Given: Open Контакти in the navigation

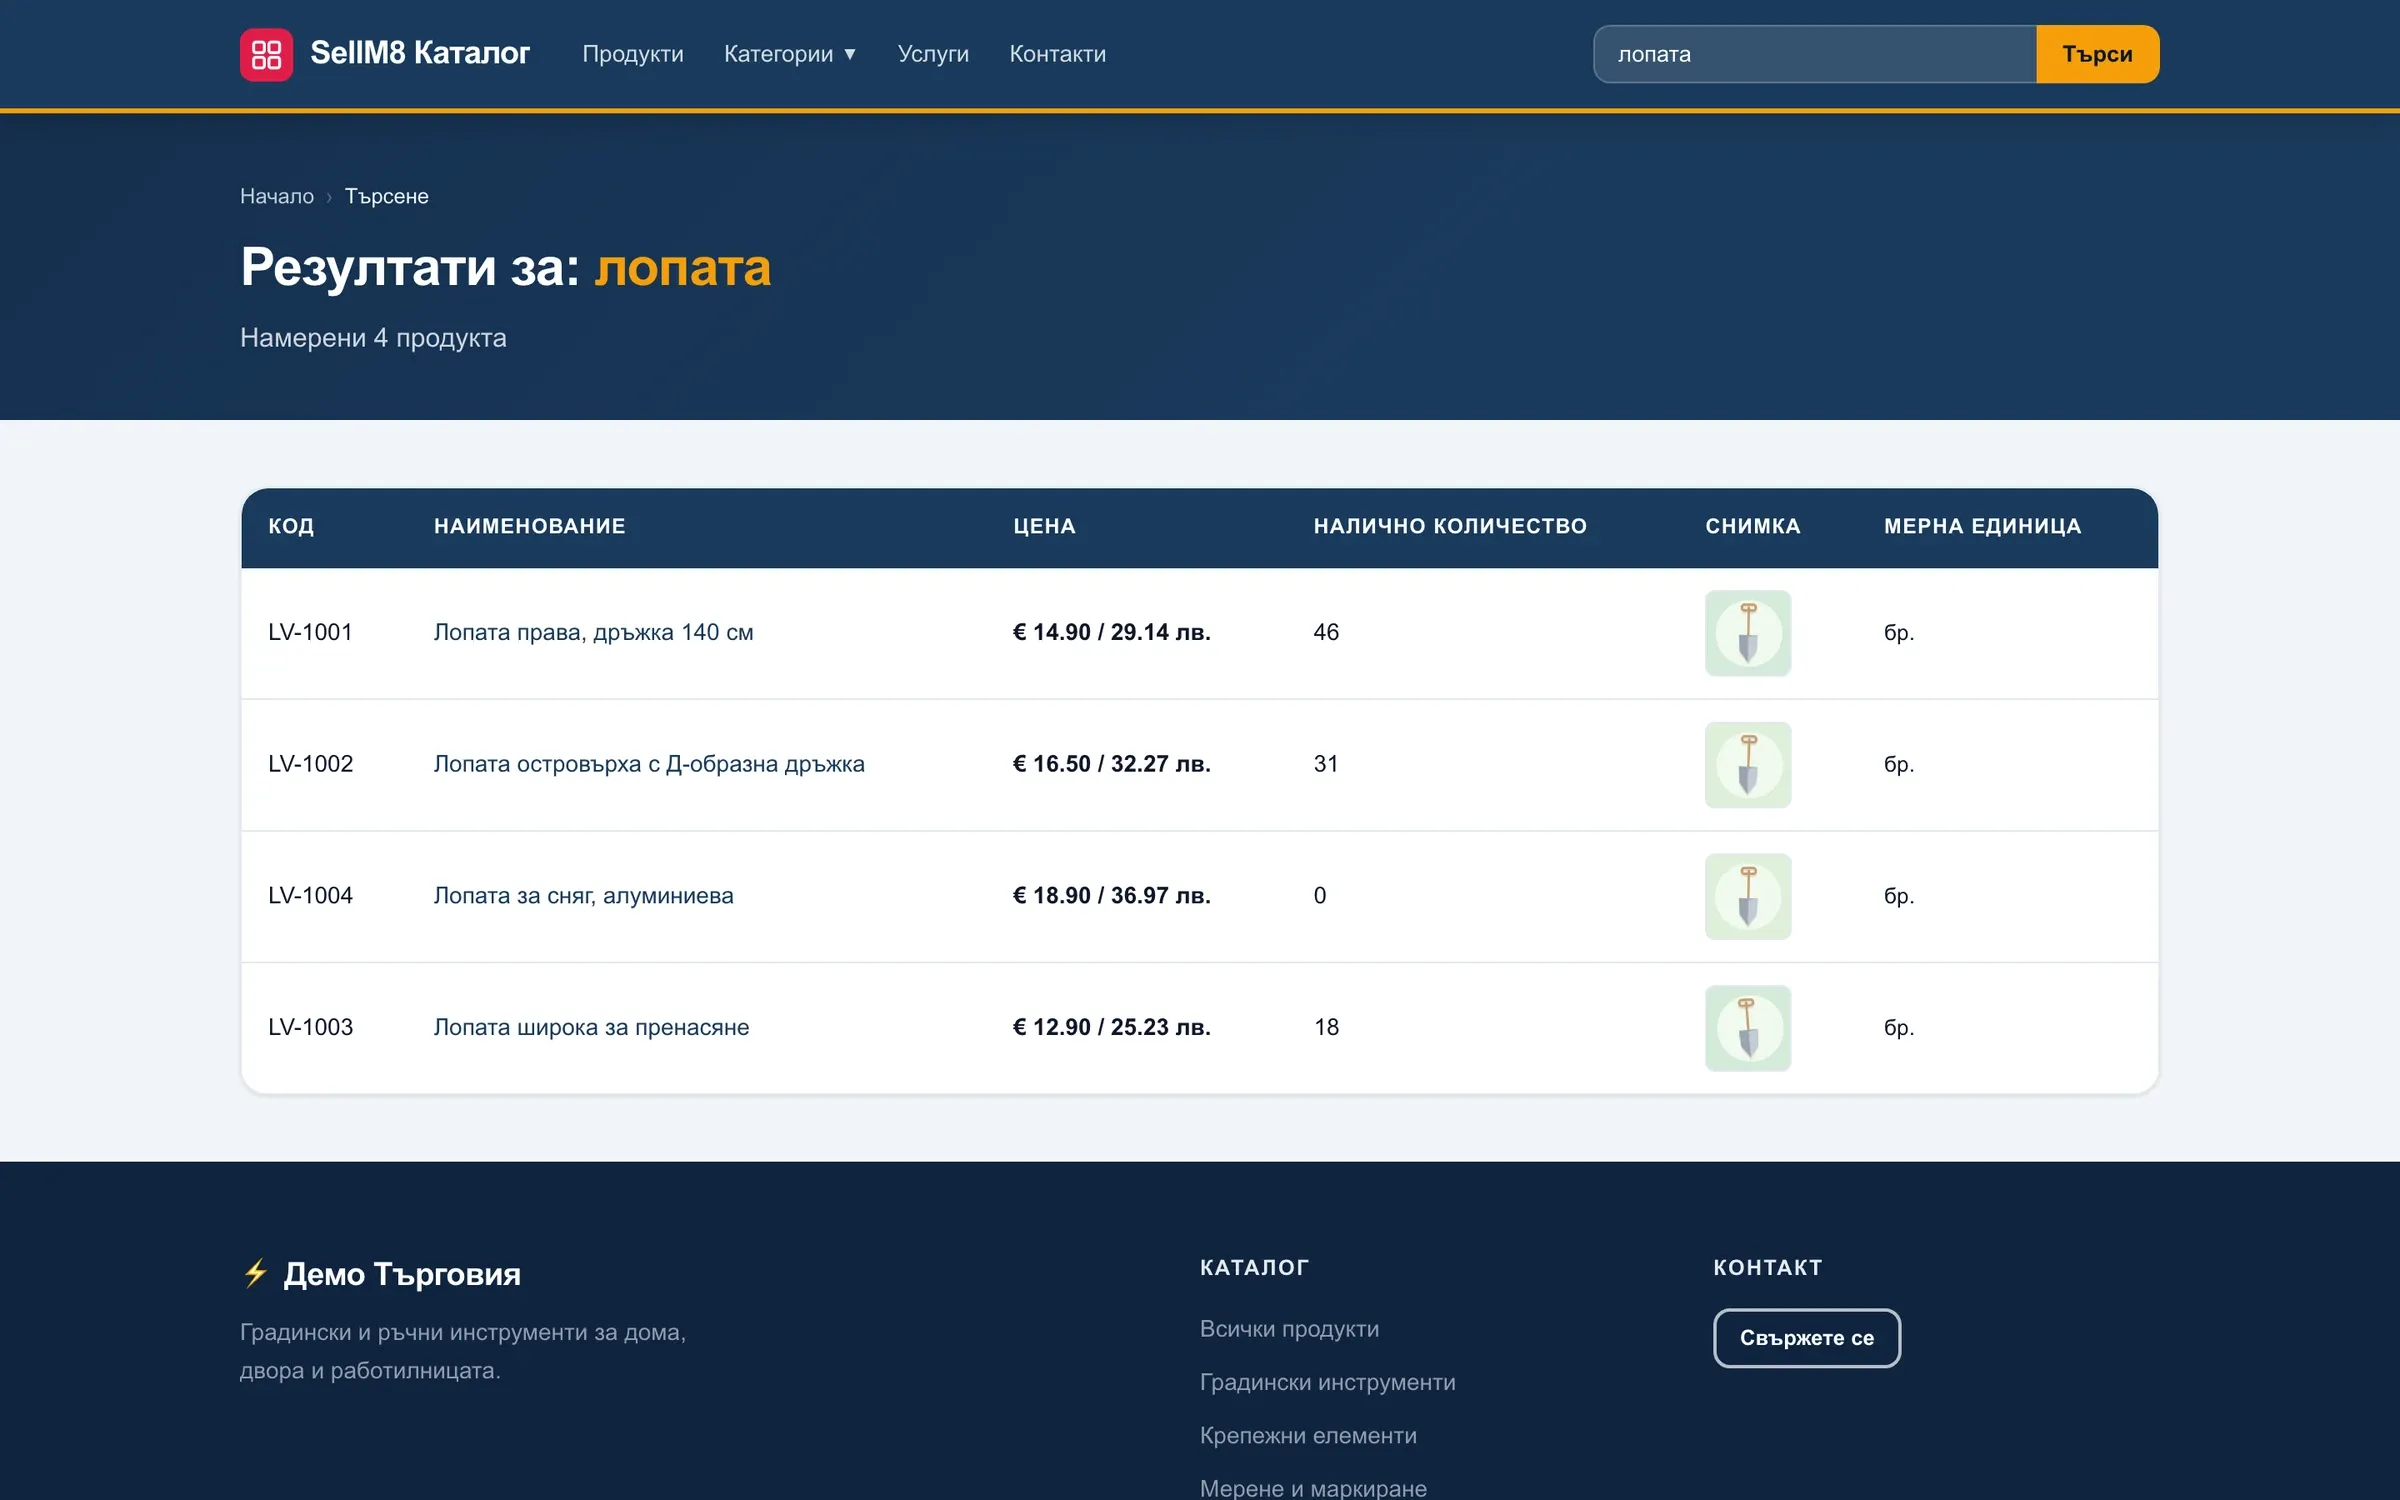Looking at the screenshot, I should pyautogui.click(x=1057, y=54).
